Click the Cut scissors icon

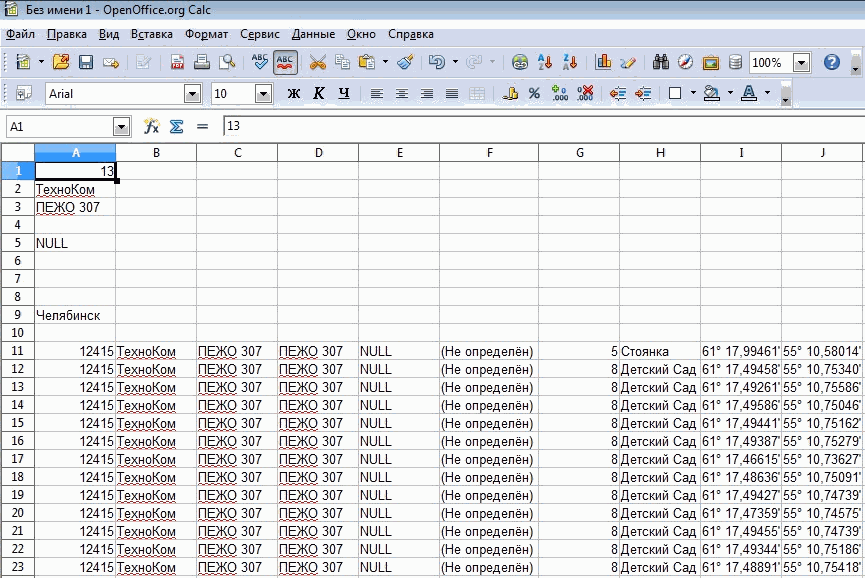pyautogui.click(x=317, y=62)
